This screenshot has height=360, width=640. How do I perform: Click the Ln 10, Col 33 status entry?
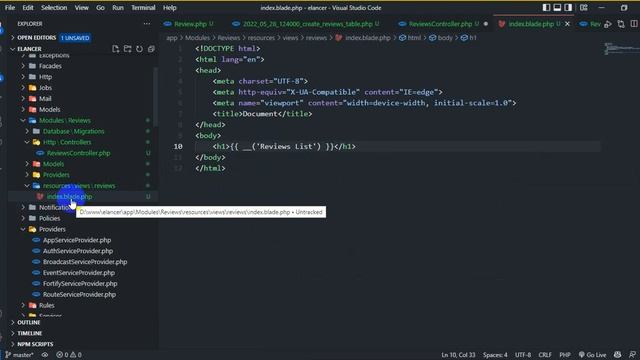458,355
